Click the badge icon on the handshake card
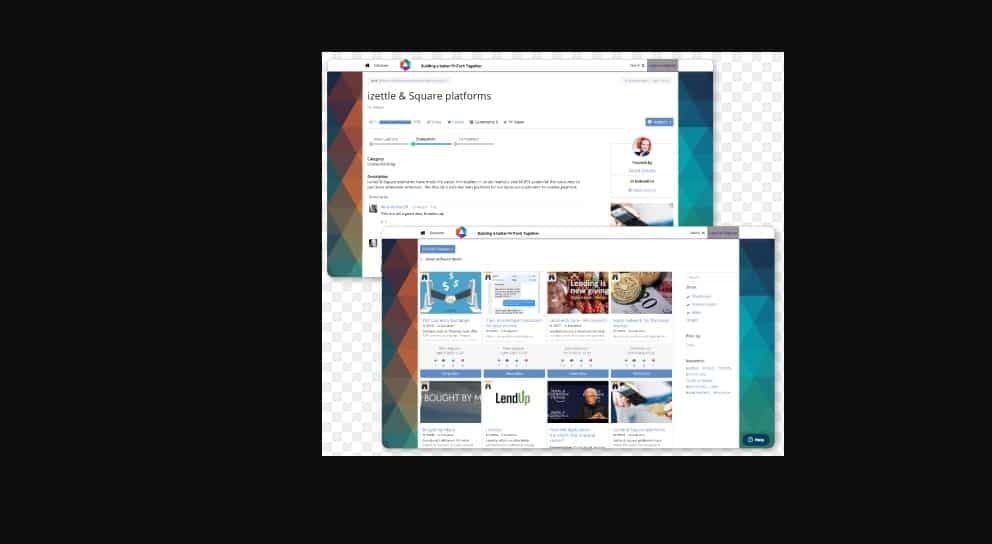The image size is (992, 544). click(424, 277)
